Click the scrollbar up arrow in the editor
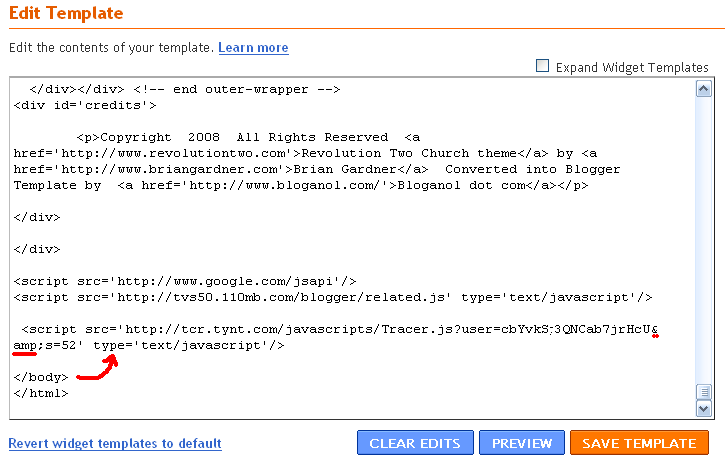Image resolution: width=725 pixels, height=465 pixels. [704, 89]
